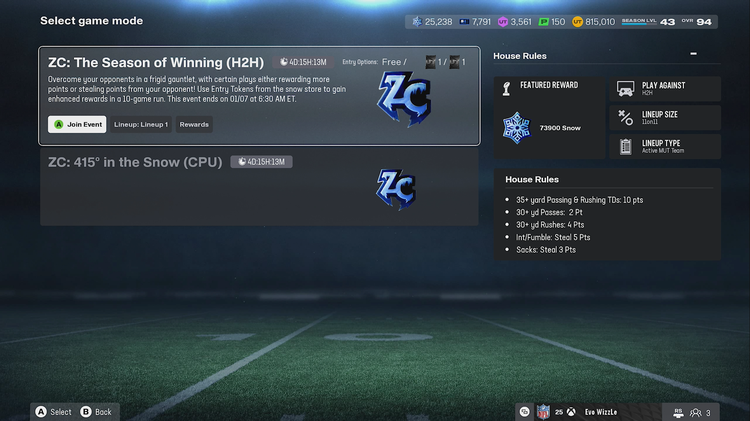Select ZC: 415° in the Snow (CPU) event

(259, 186)
